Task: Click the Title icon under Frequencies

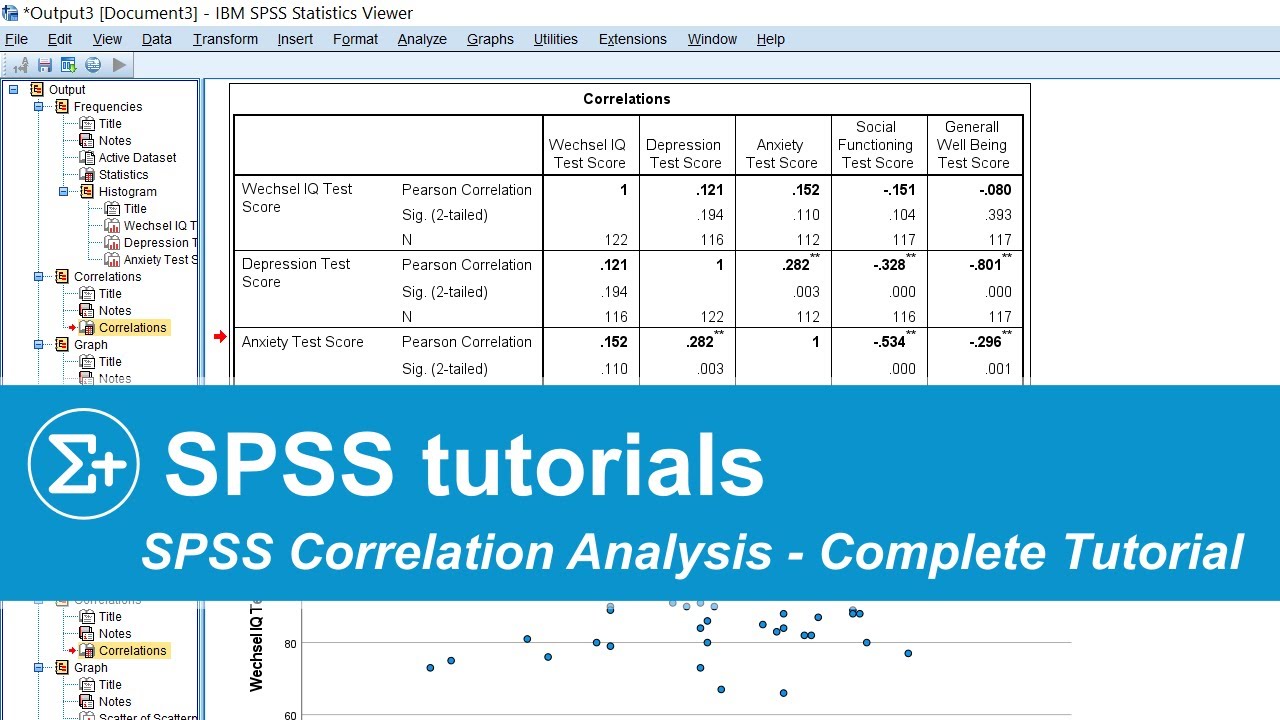Action: pyautogui.click(x=87, y=124)
